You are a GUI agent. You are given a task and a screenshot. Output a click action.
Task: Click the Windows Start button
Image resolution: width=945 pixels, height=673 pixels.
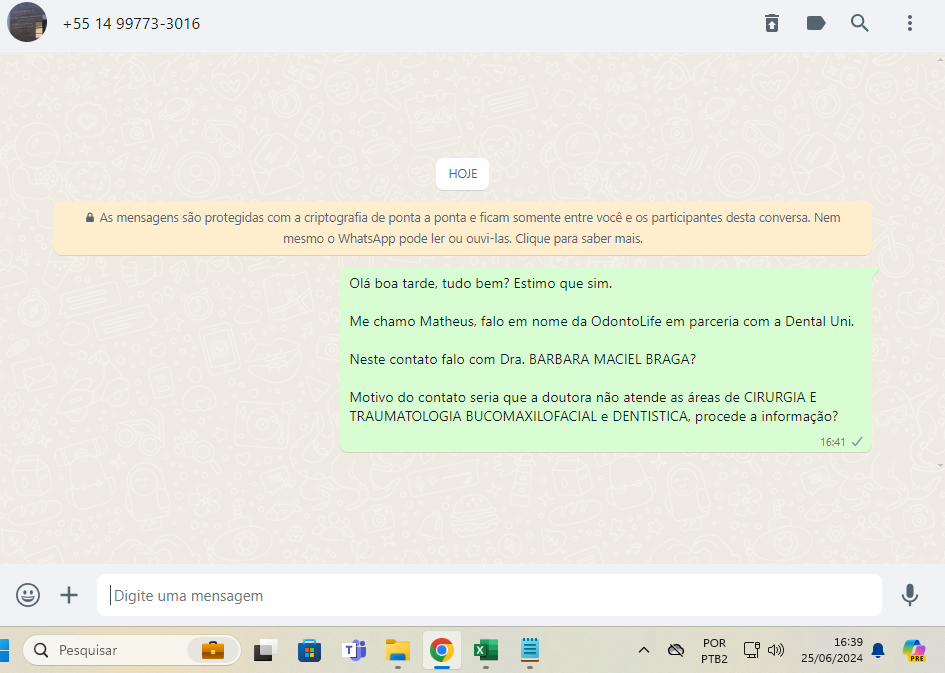[x=4, y=650]
